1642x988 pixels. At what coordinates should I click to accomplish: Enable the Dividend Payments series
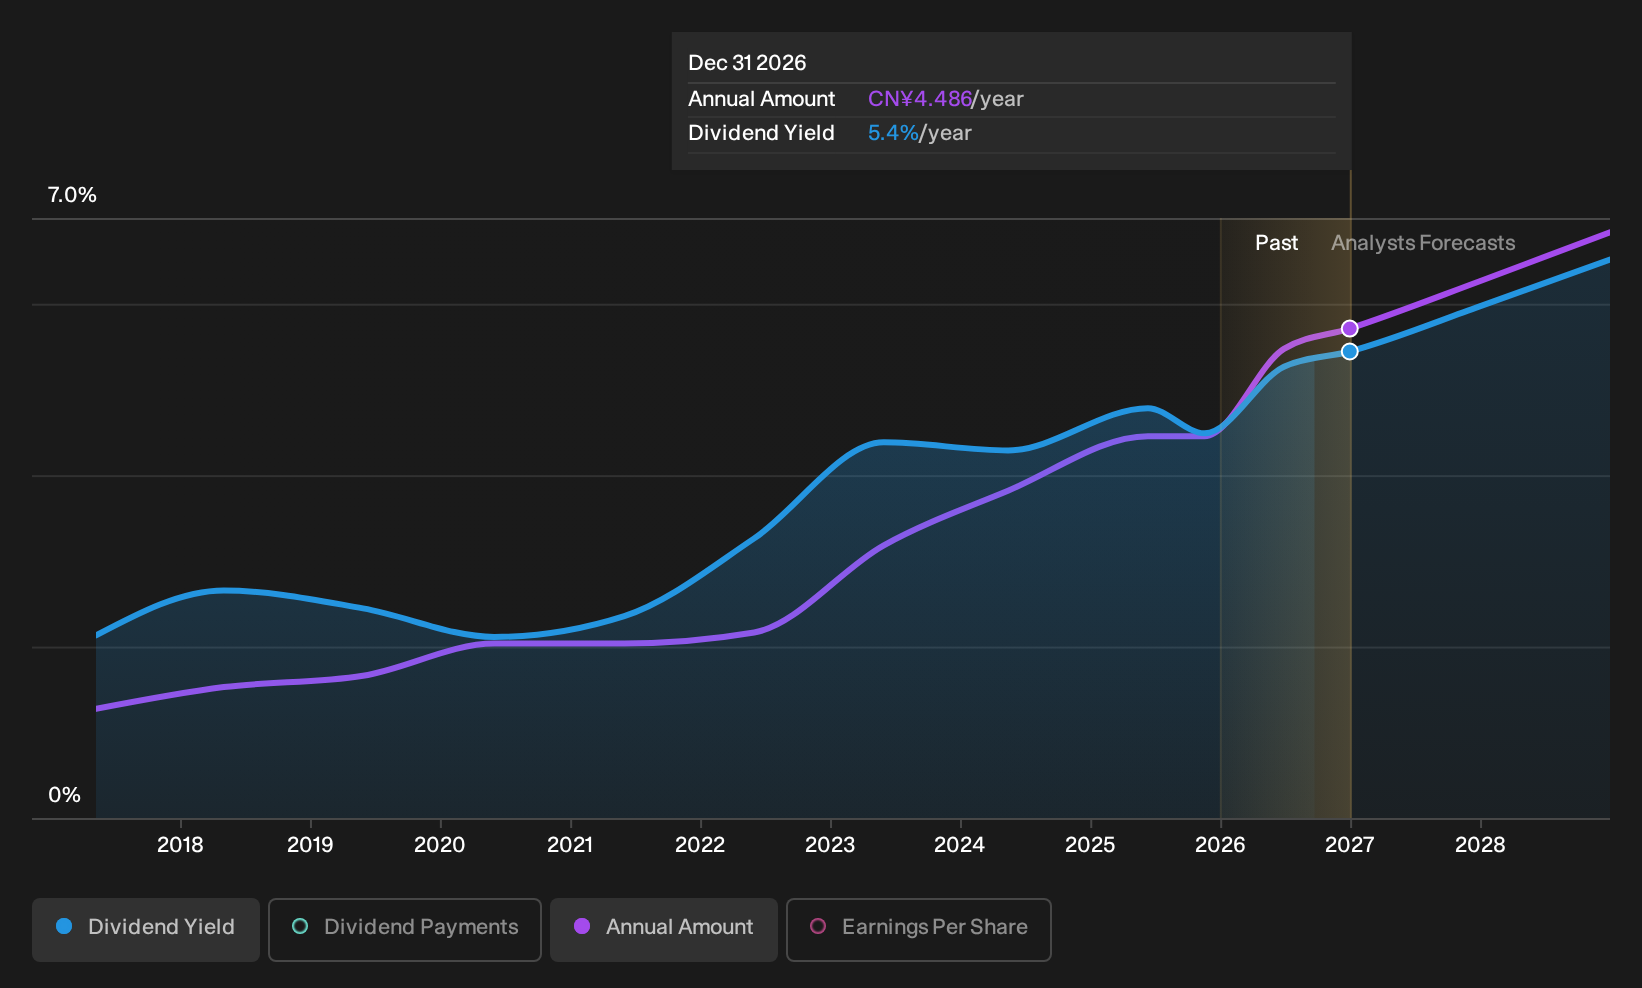pos(405,929)
